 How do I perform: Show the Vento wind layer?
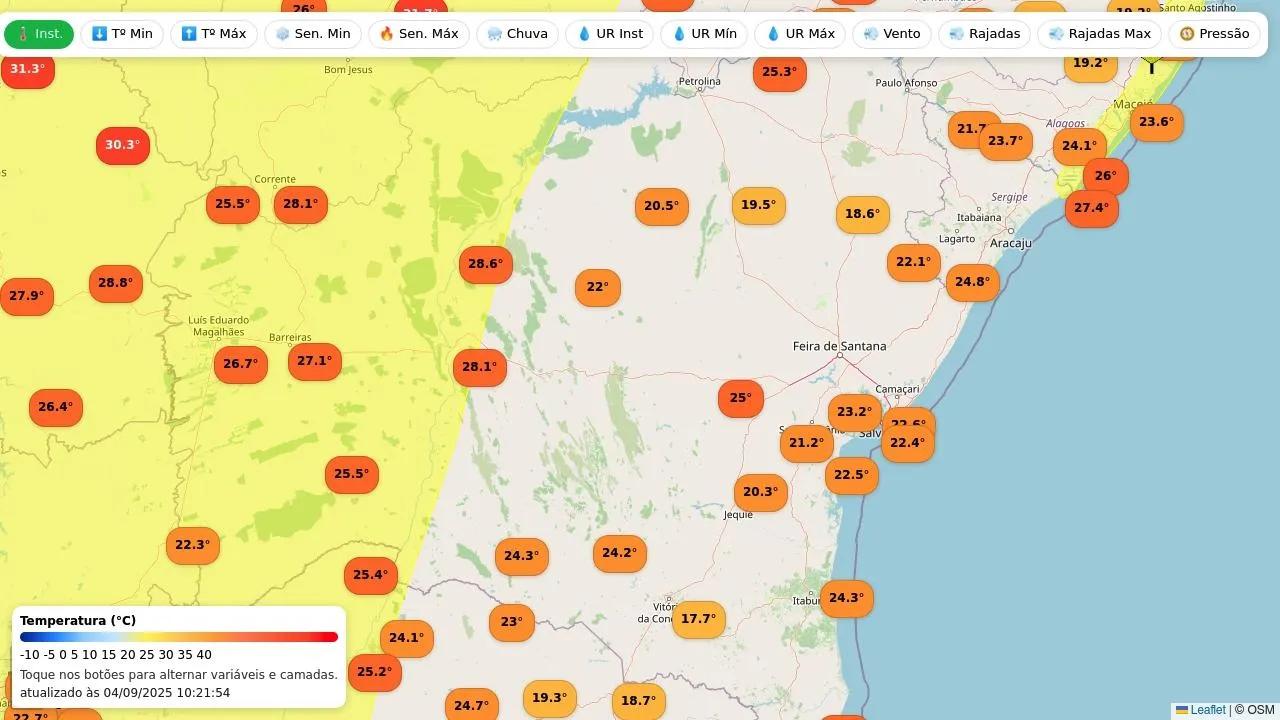point(892,34)
